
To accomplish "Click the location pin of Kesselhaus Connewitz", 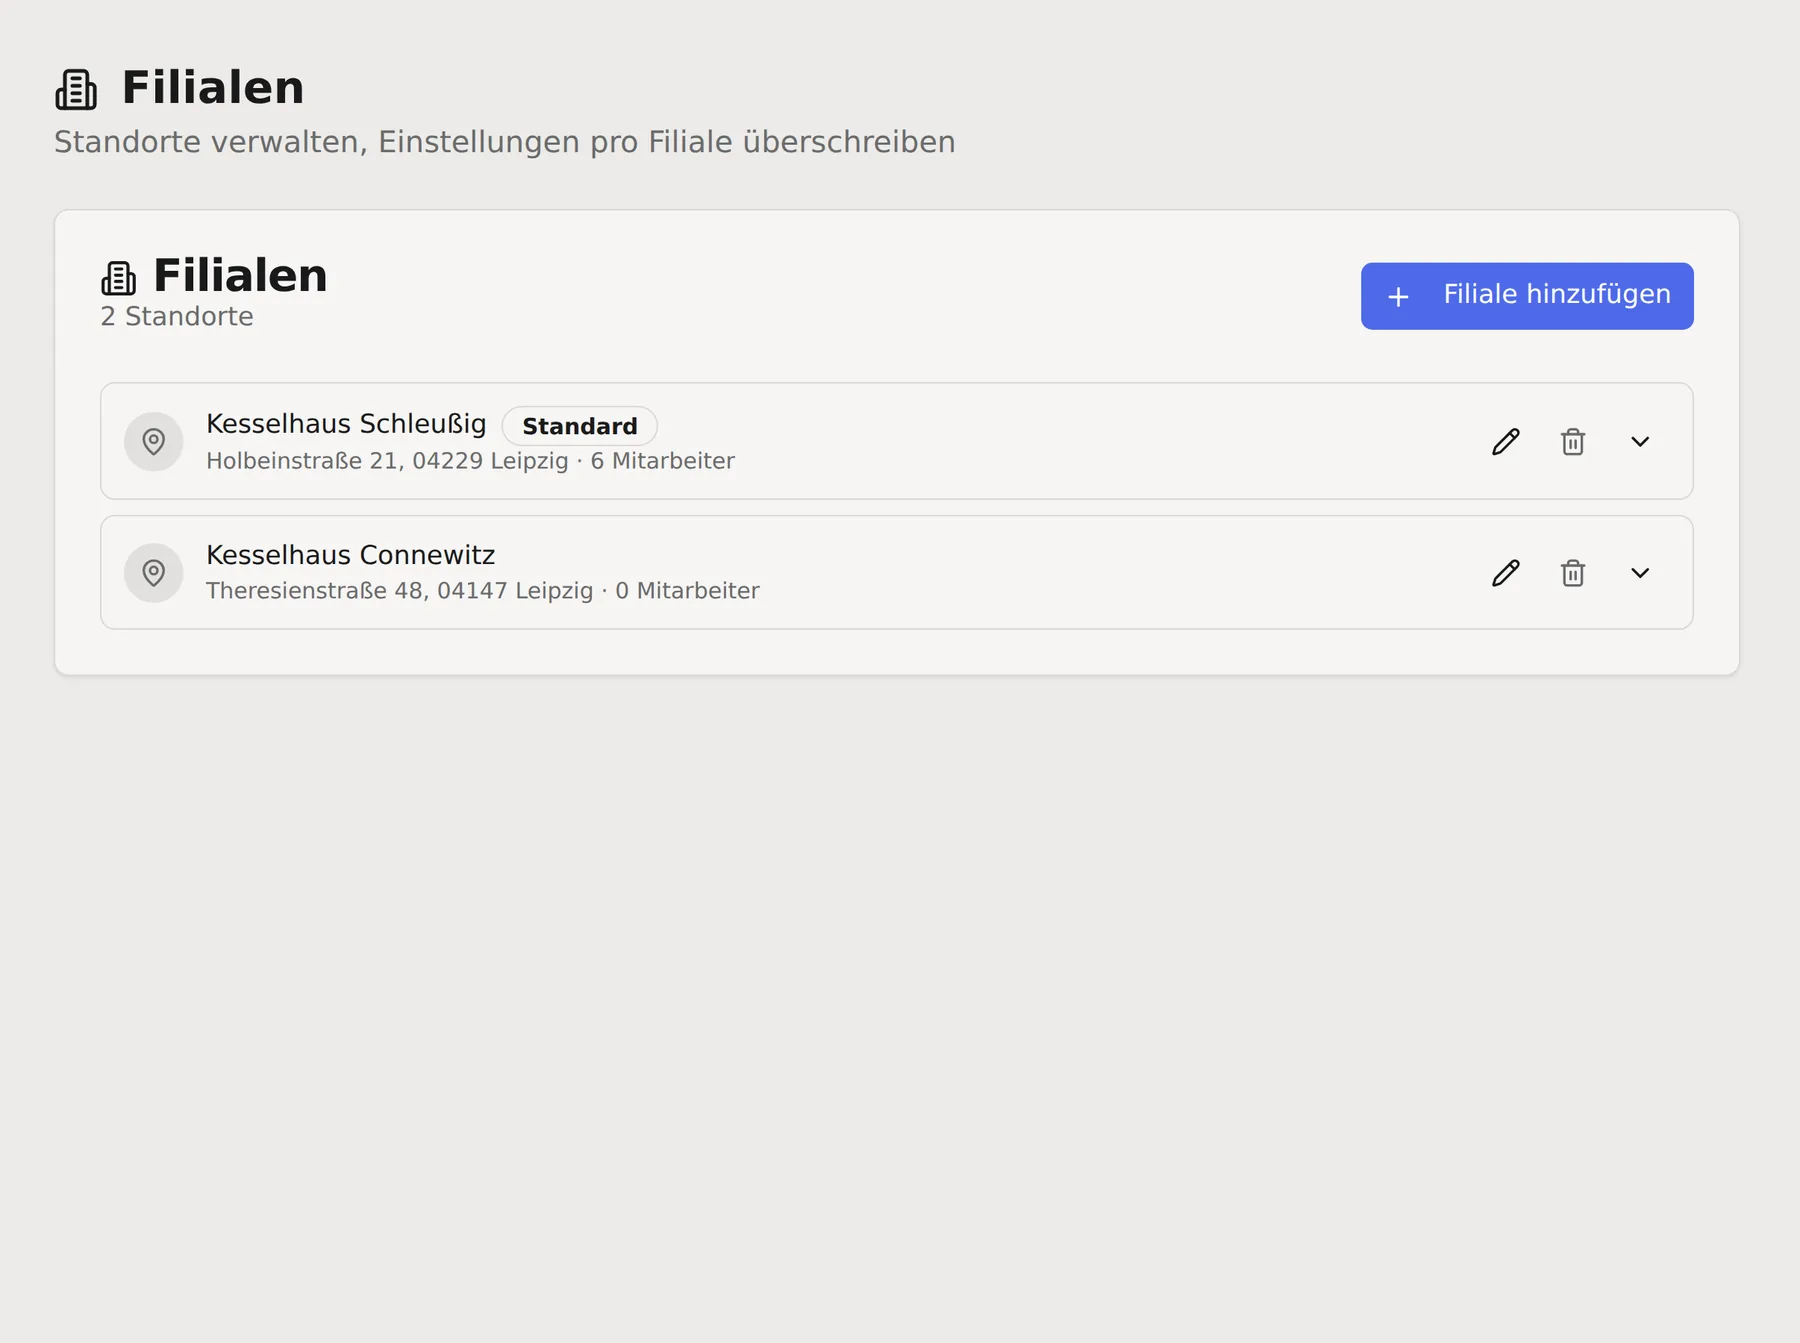I will pos(154,573).
